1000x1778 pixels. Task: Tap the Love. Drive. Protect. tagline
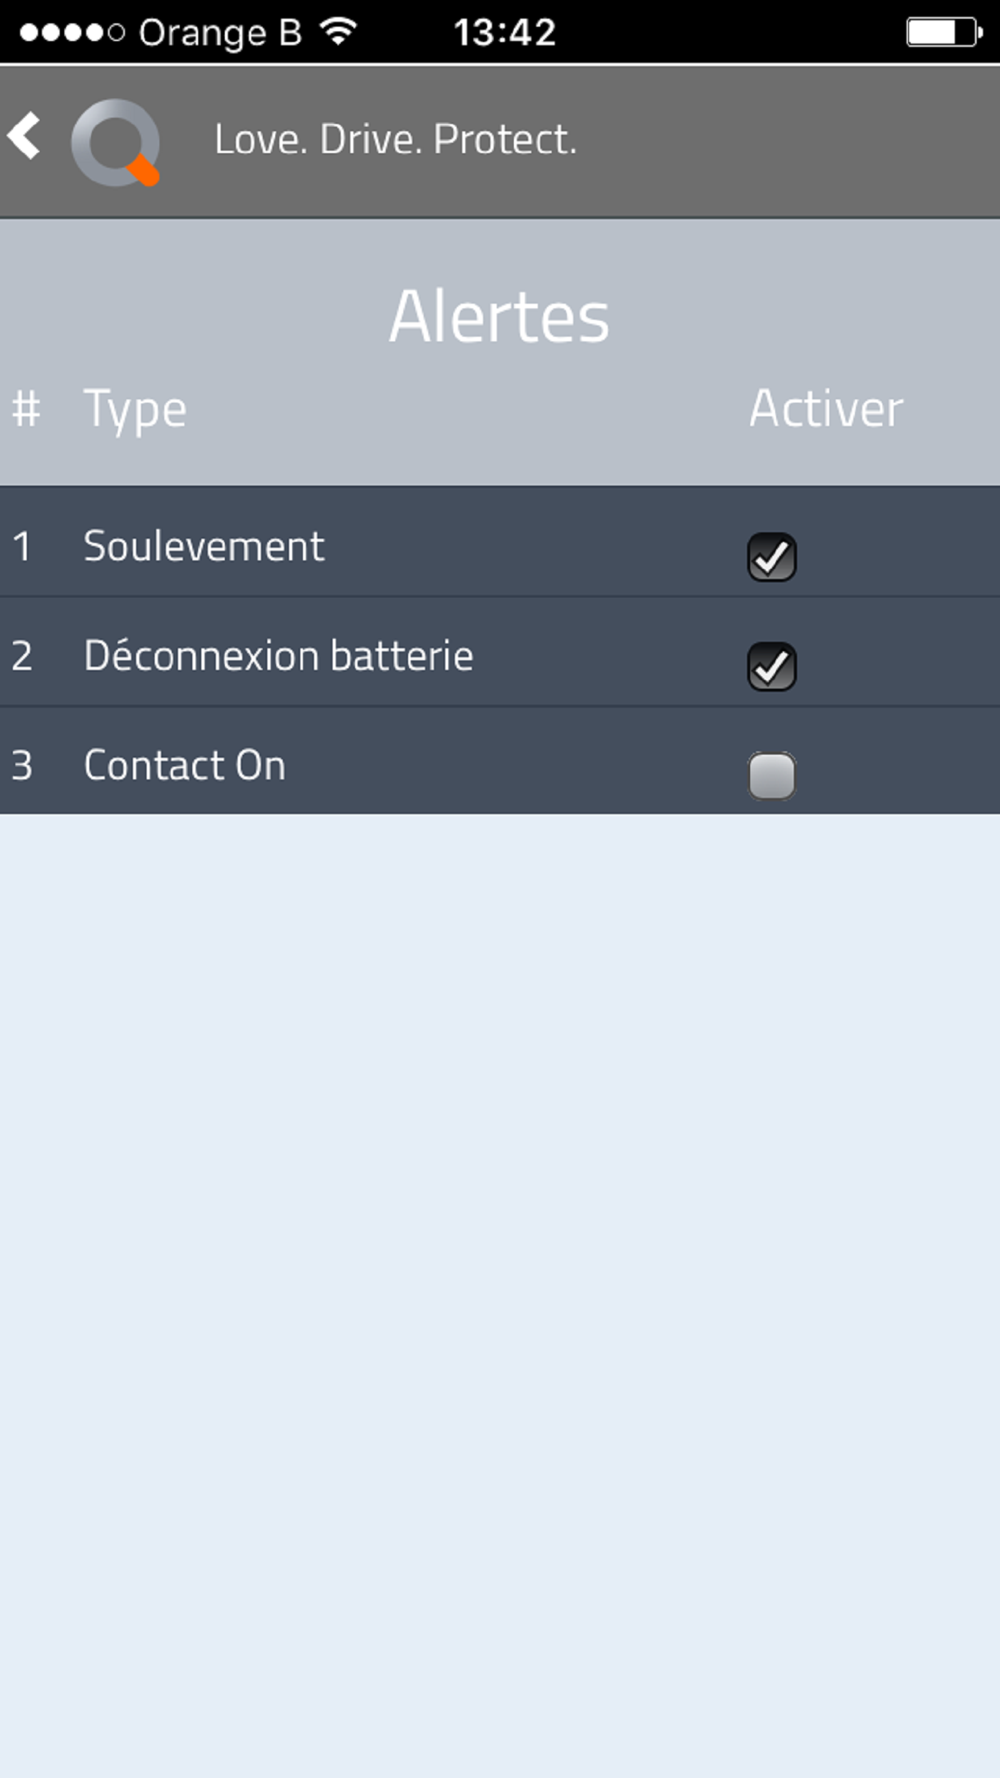point(396,139)
